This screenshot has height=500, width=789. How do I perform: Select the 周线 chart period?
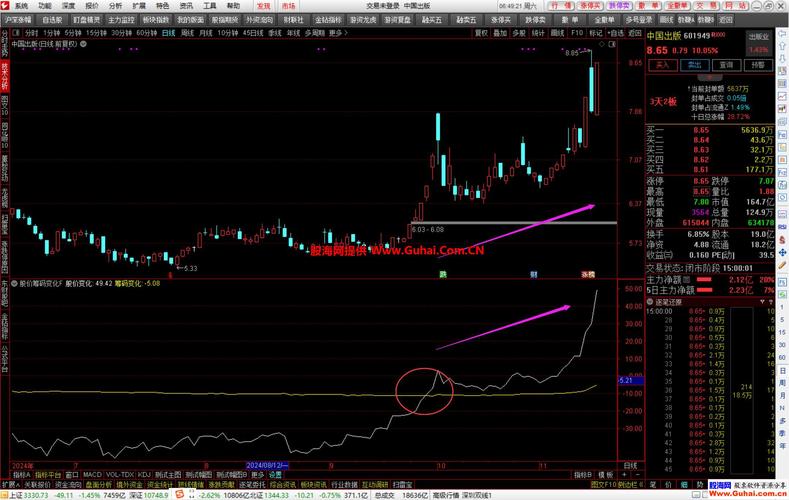coord(187,33)
